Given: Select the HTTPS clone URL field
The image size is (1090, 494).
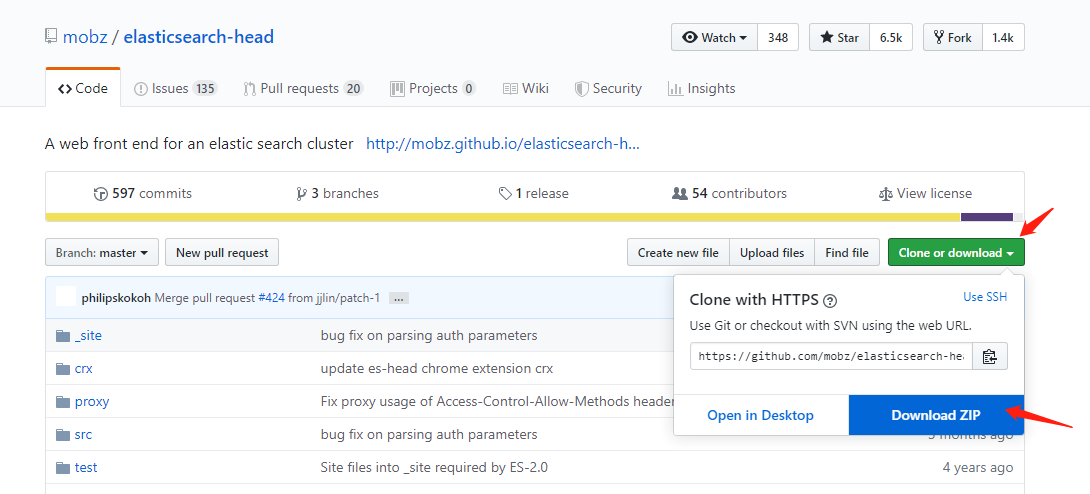Looking at the screenshot, I should coord(831,356).
